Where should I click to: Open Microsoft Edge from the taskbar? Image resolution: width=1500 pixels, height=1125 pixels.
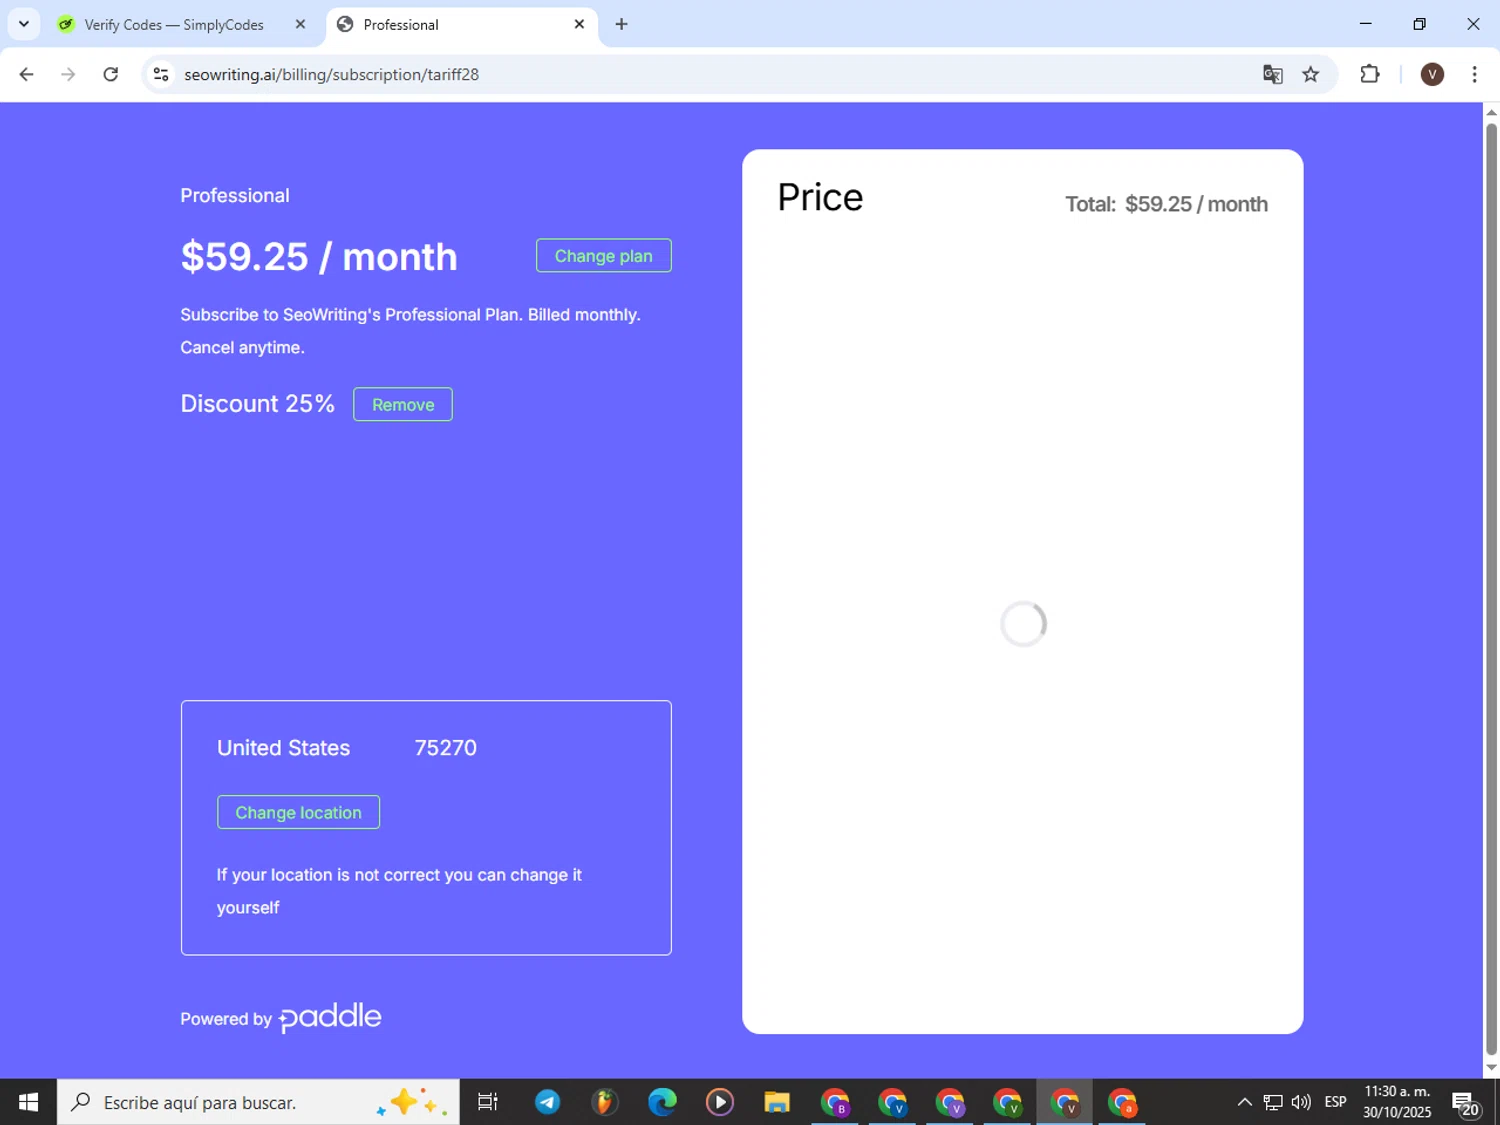point(662,1102)
